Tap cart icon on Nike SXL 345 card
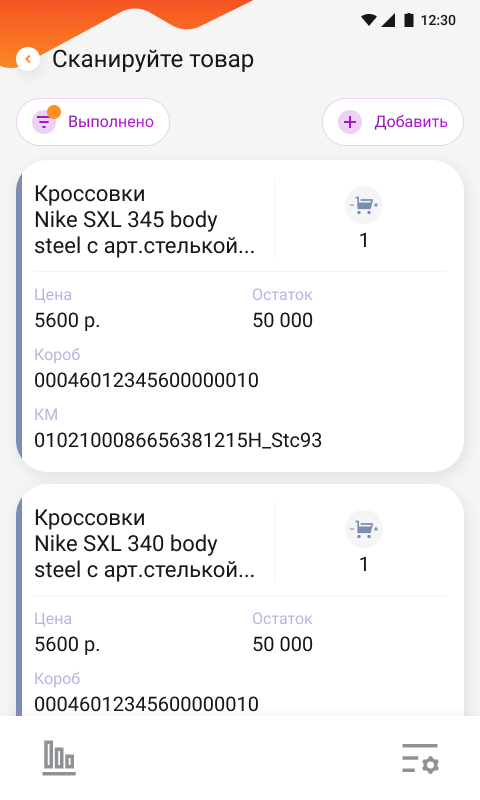Screen dimensions: 480x800 point(364,205)
